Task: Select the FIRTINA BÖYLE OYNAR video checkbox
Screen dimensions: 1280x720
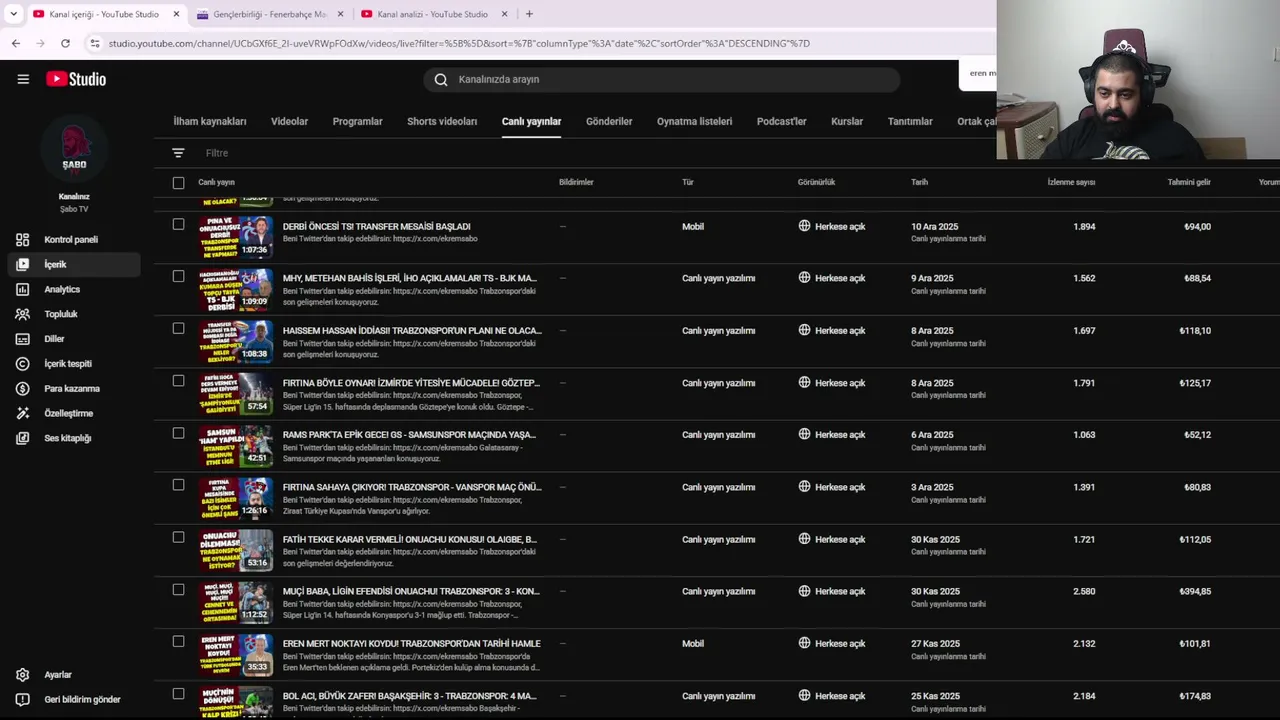Action: (x=178, y=381)
